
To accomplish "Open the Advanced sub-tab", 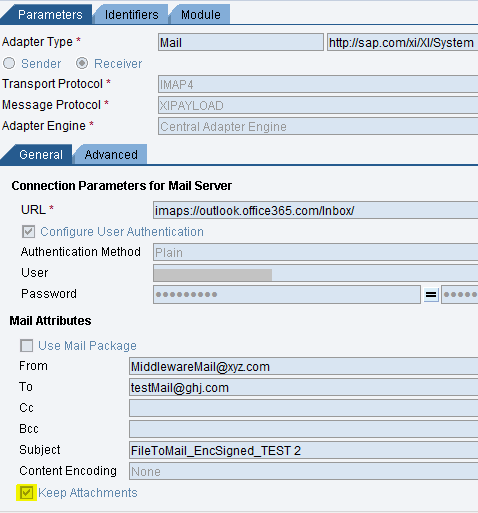I will 111,155.
